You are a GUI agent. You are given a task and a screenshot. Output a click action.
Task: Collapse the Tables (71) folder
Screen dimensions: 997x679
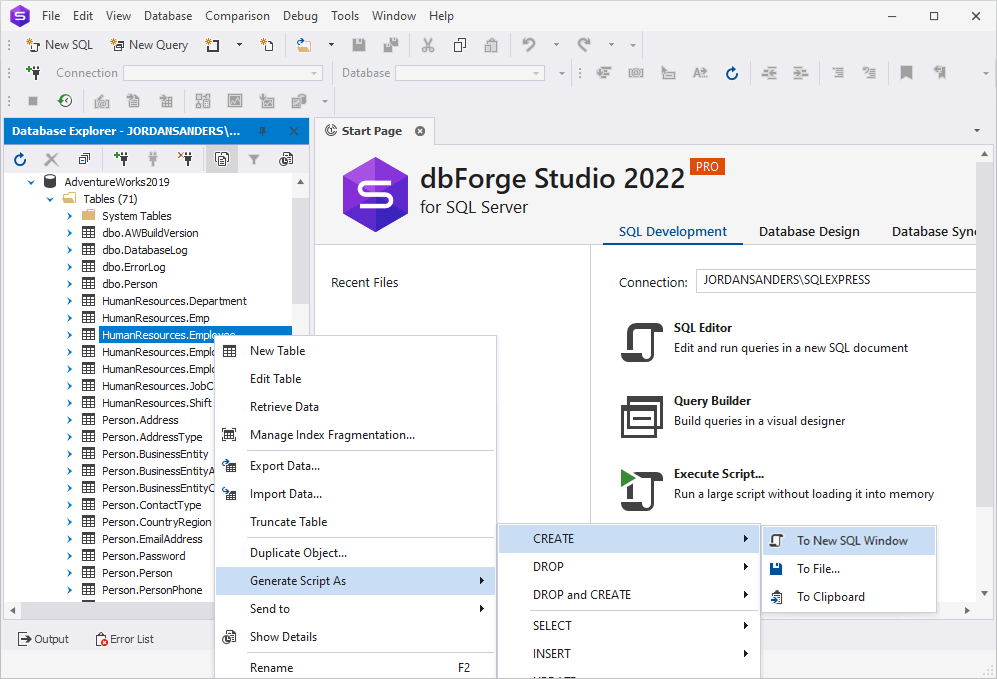[50, 200]
